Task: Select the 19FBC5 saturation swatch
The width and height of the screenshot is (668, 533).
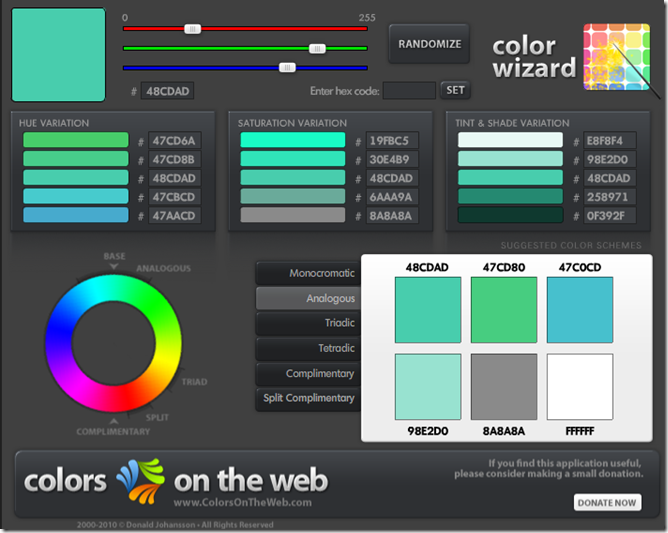Action: pyautogui.click(x=292, y=140)
